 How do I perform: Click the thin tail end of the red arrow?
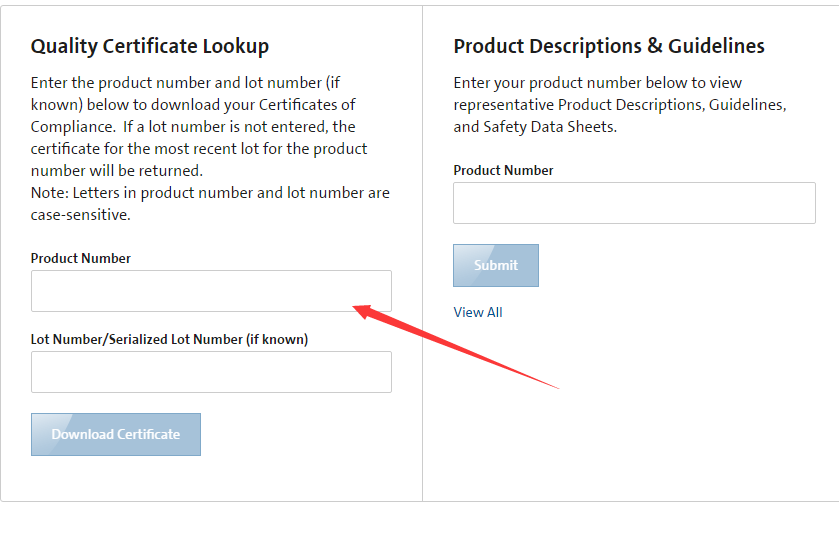coord(554,386)
